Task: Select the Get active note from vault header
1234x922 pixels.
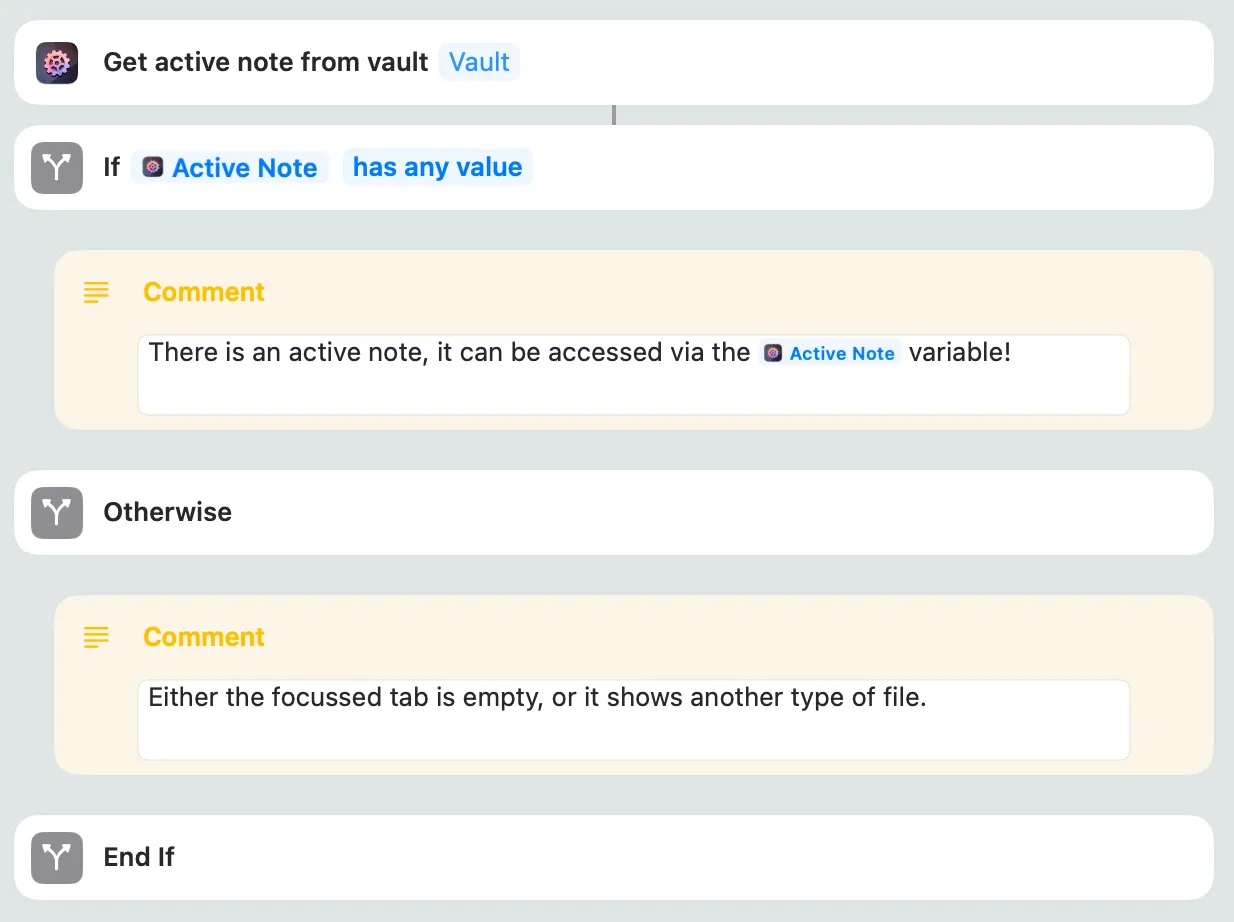Action: click(x=265, y=61)
